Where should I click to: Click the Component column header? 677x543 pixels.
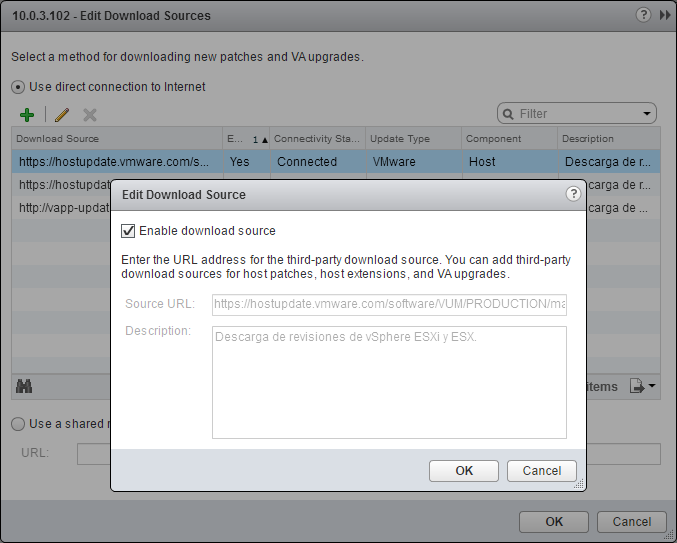[x=506, y=139]
